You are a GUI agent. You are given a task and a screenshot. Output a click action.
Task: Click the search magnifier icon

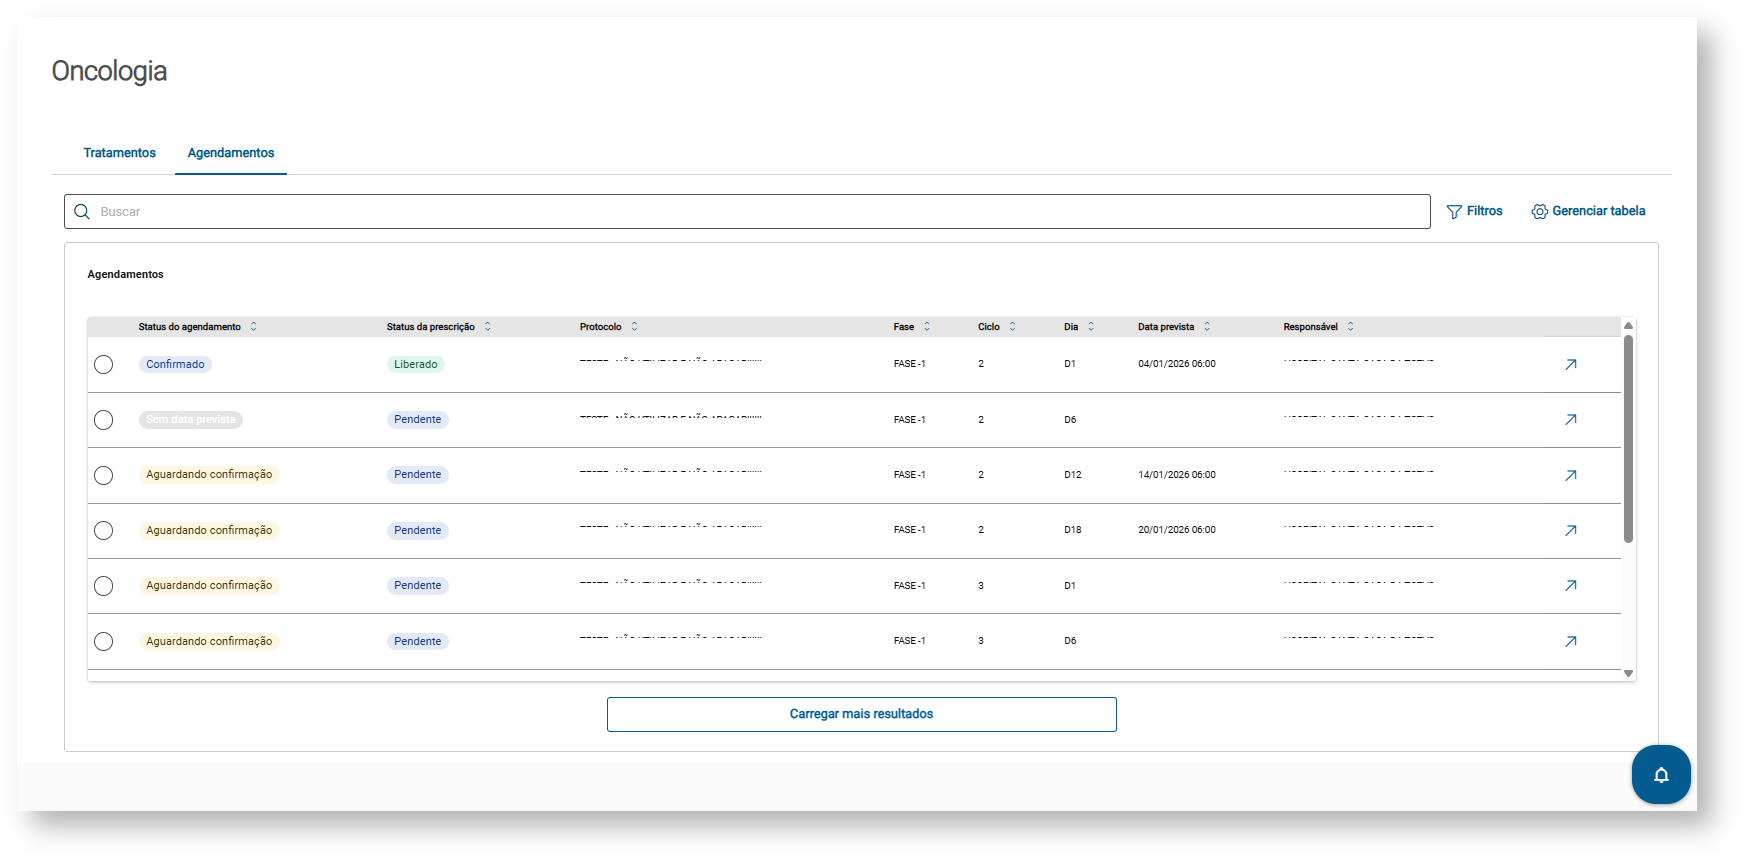[x=82, y=212]
